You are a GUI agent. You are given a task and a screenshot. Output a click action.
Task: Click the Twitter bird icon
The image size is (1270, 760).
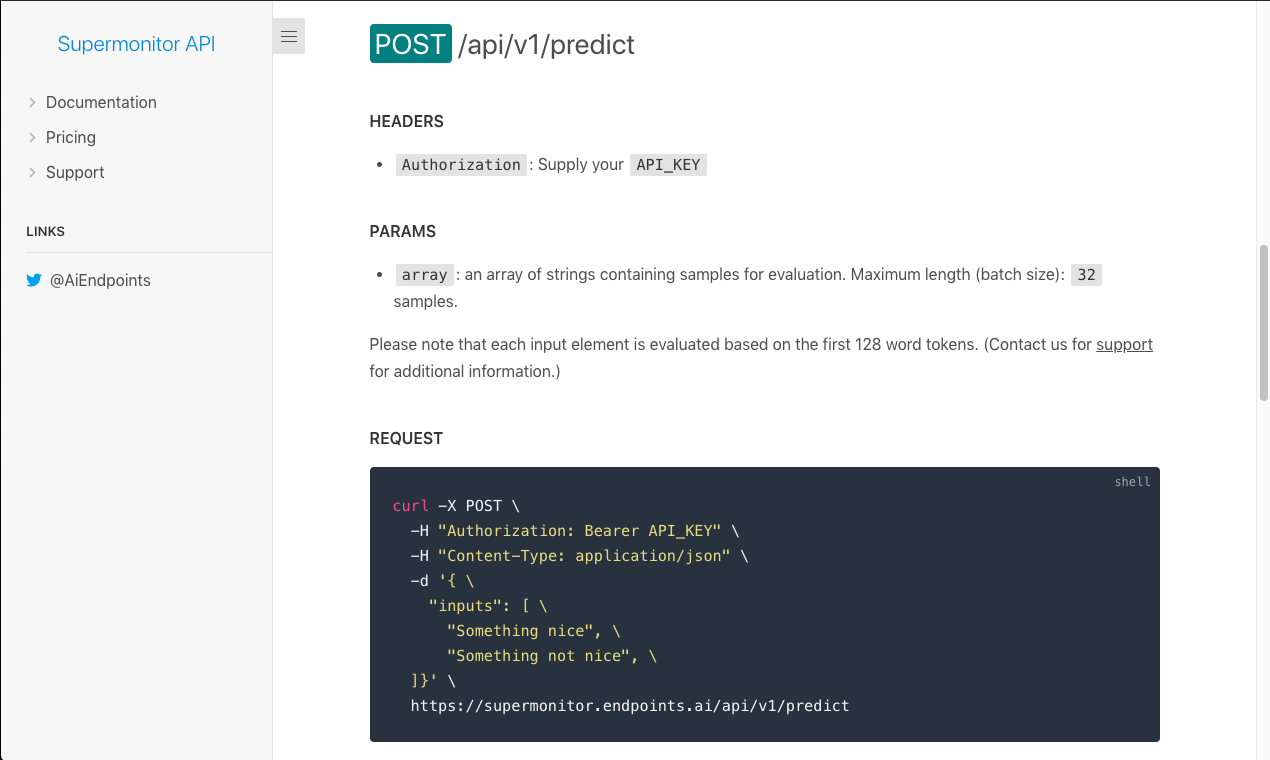coord(34,281)
